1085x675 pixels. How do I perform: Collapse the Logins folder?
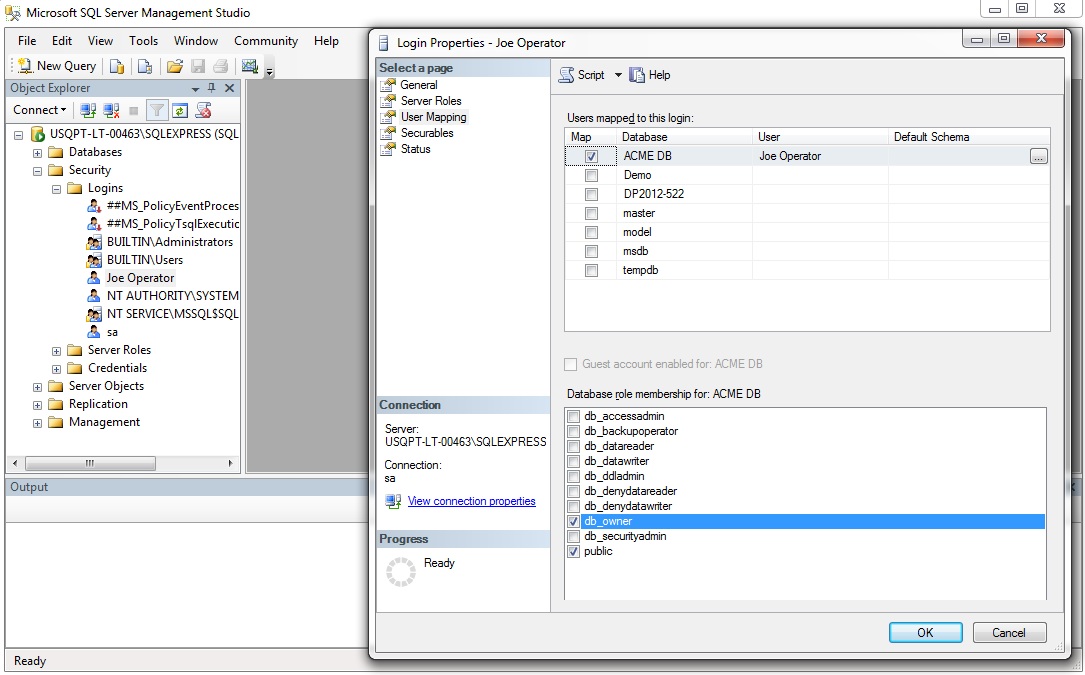(56, 187)
